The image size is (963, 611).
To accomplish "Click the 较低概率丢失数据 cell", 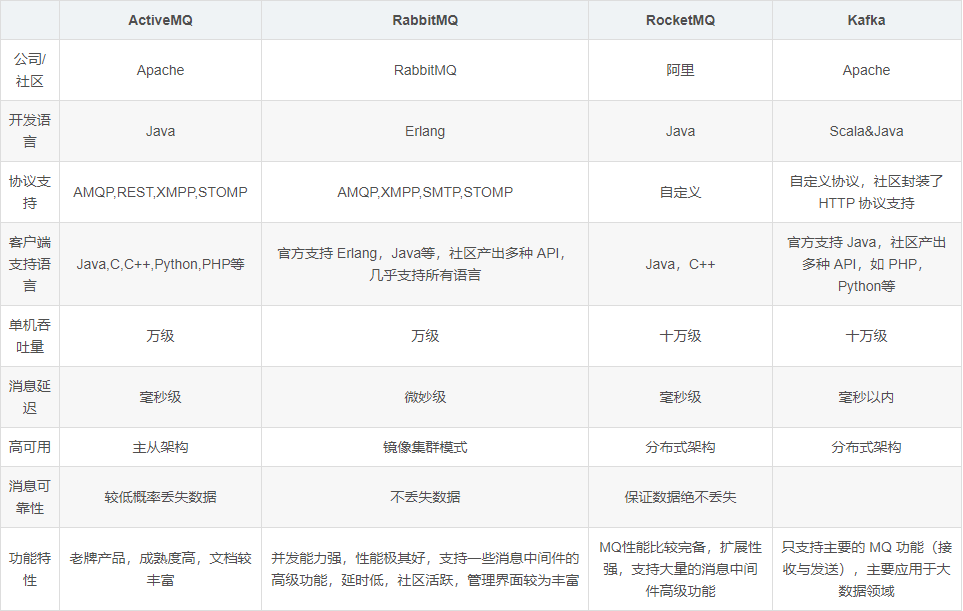I will 160,497.
